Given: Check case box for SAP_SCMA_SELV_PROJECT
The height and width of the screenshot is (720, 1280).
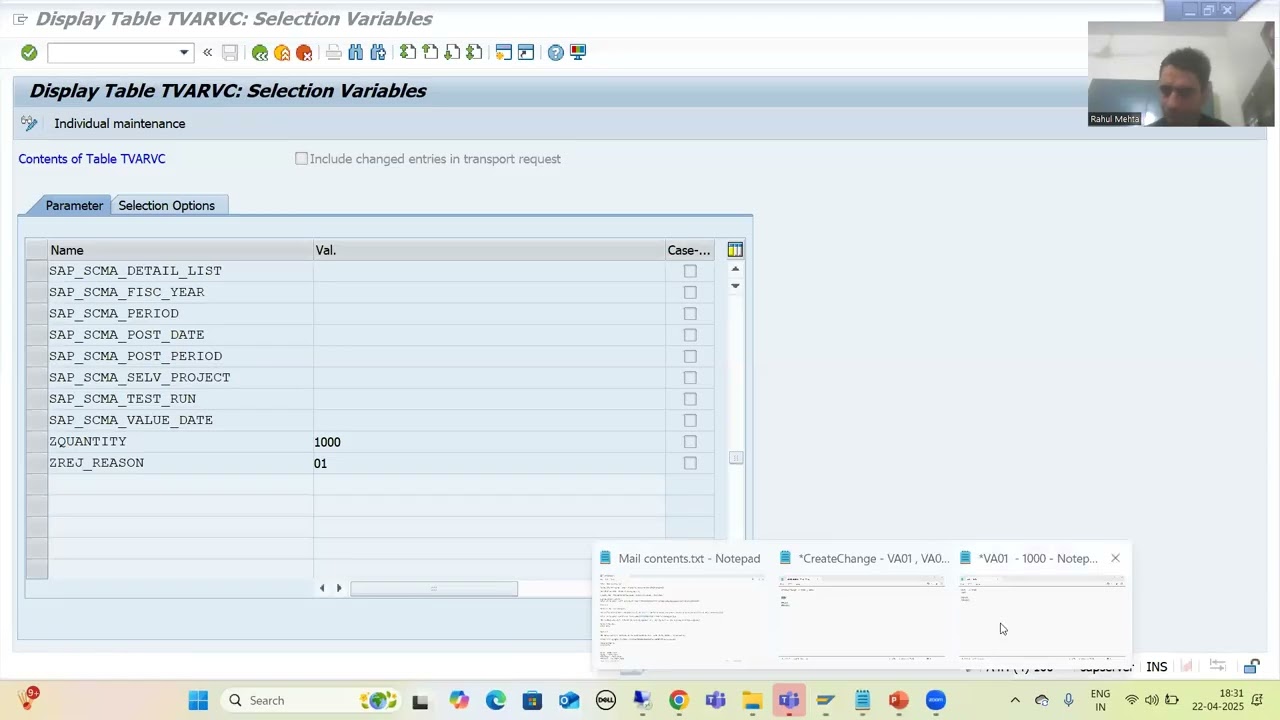Looking at the screenshot, I should [690, 378].
